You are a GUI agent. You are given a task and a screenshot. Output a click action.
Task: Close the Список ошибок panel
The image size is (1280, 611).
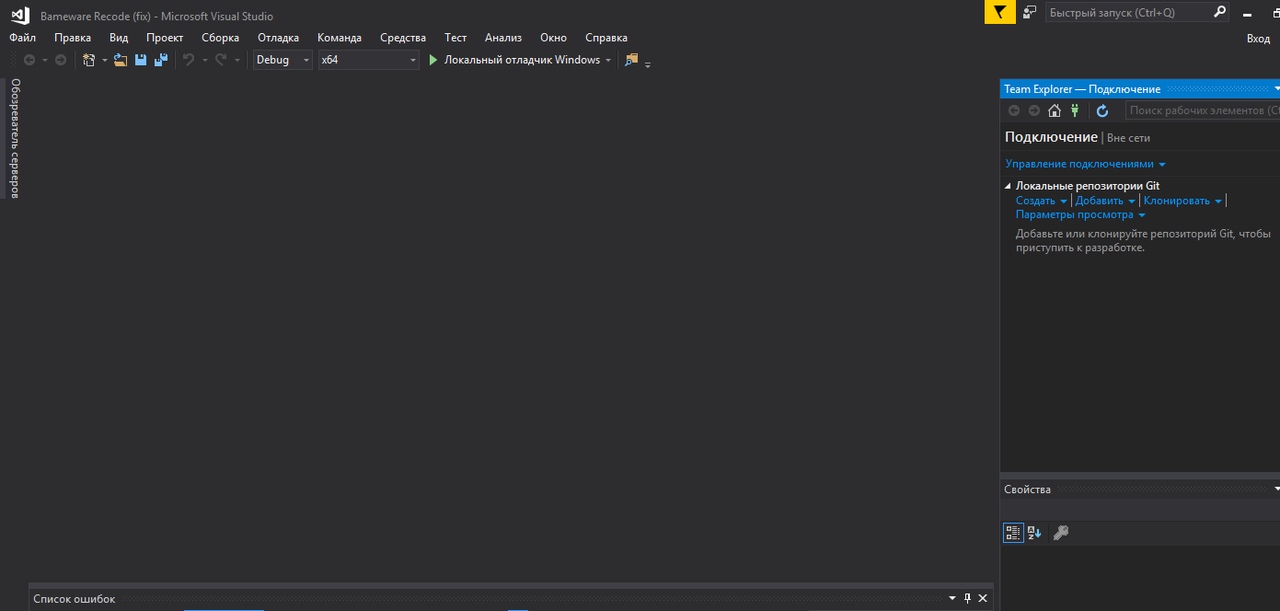point(983,598)
